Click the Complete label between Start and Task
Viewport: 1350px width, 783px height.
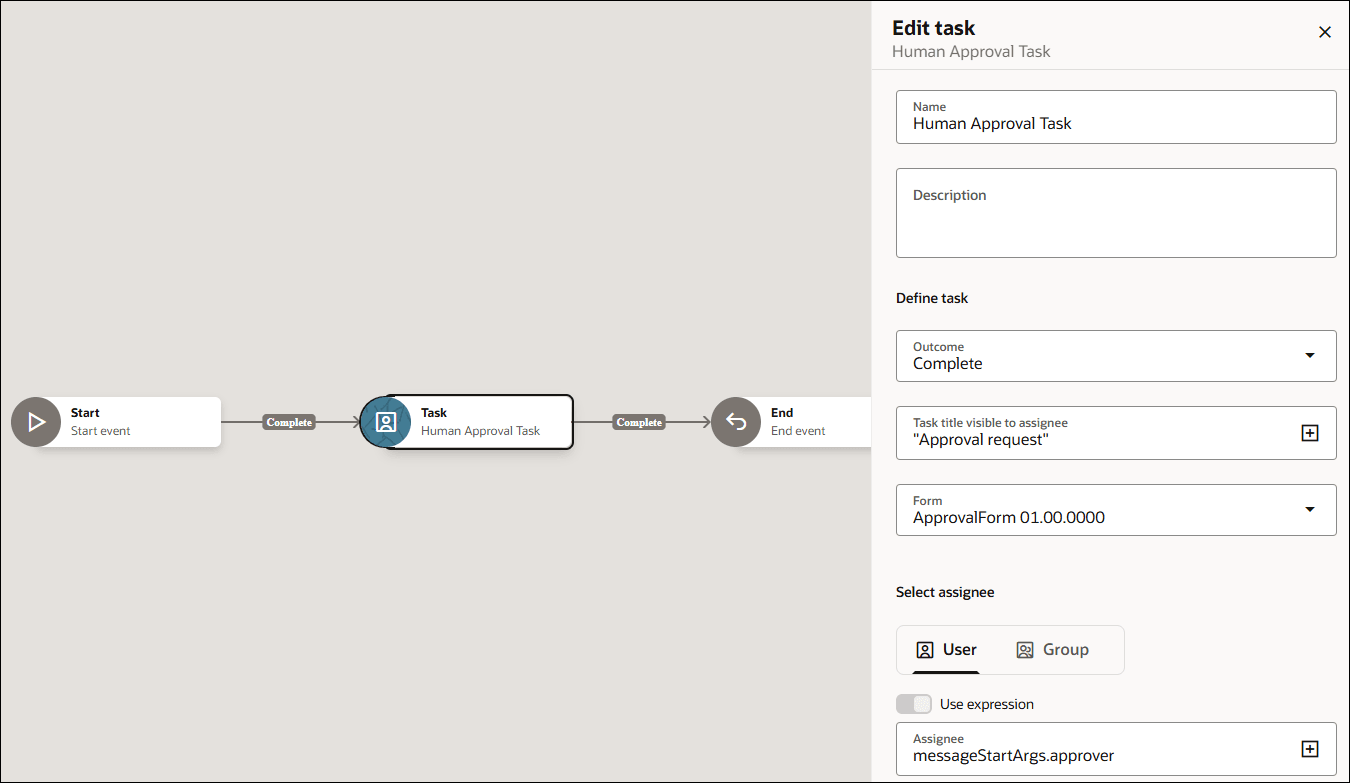[289, 422]
